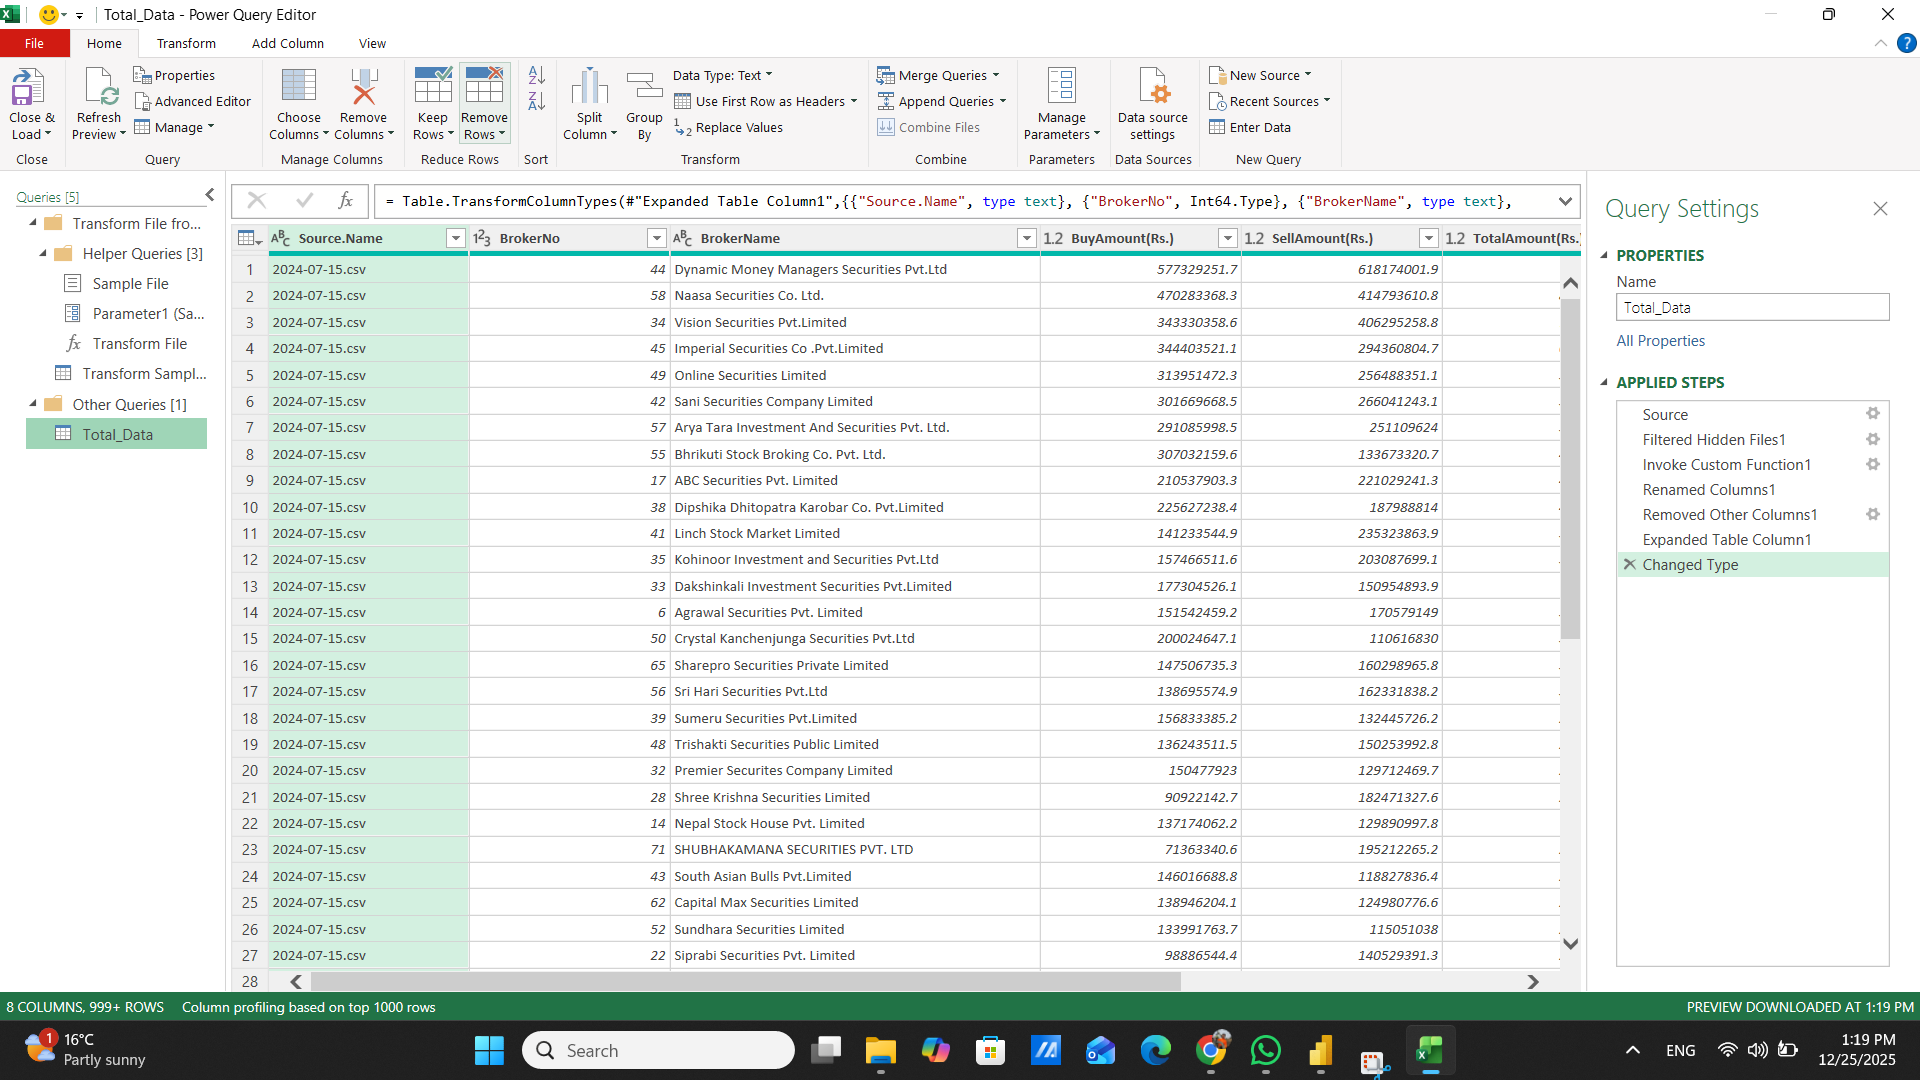Select the Choose Columns tool
Image resolution: width=1920 pixels, height=1080 pixels.
[x=297, y=101]
